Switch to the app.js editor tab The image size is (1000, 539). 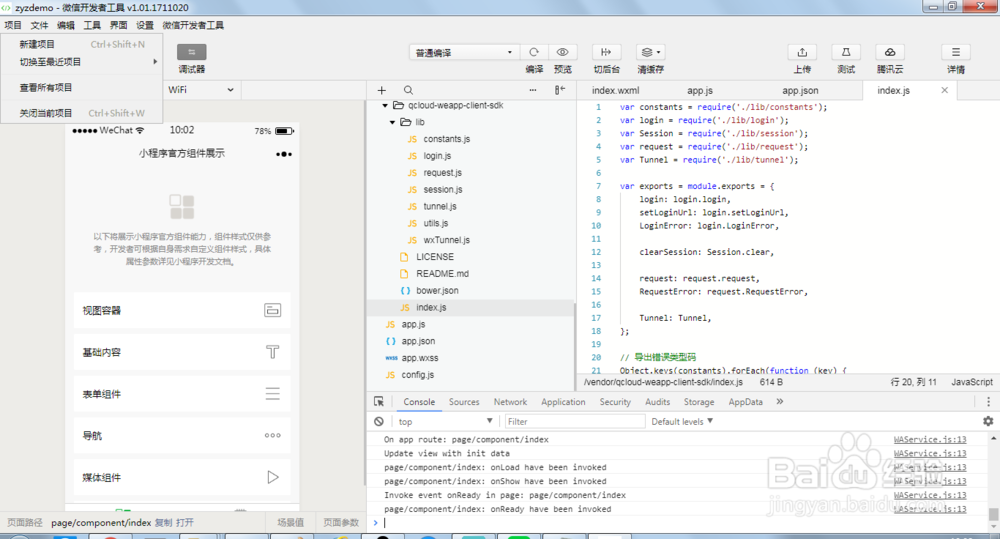click(700, 91)
